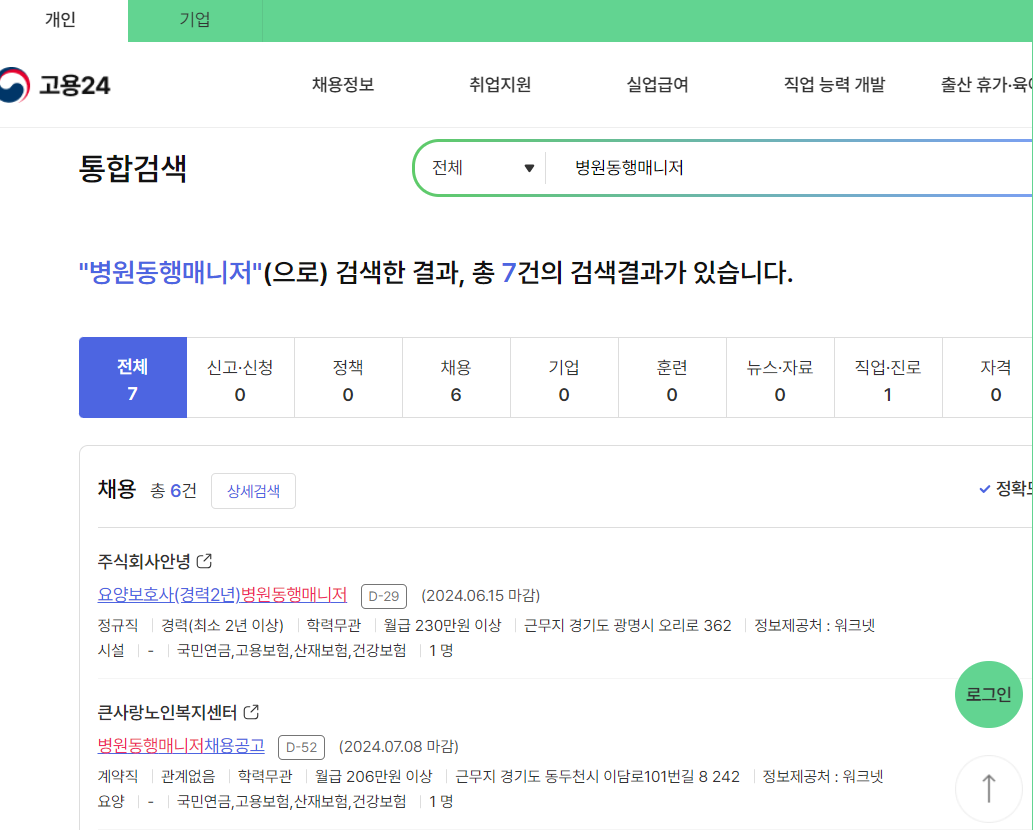
Task: Click inside the 병원동행매니저 search input field
Action: pyautogui.click(x=700, y=167)
